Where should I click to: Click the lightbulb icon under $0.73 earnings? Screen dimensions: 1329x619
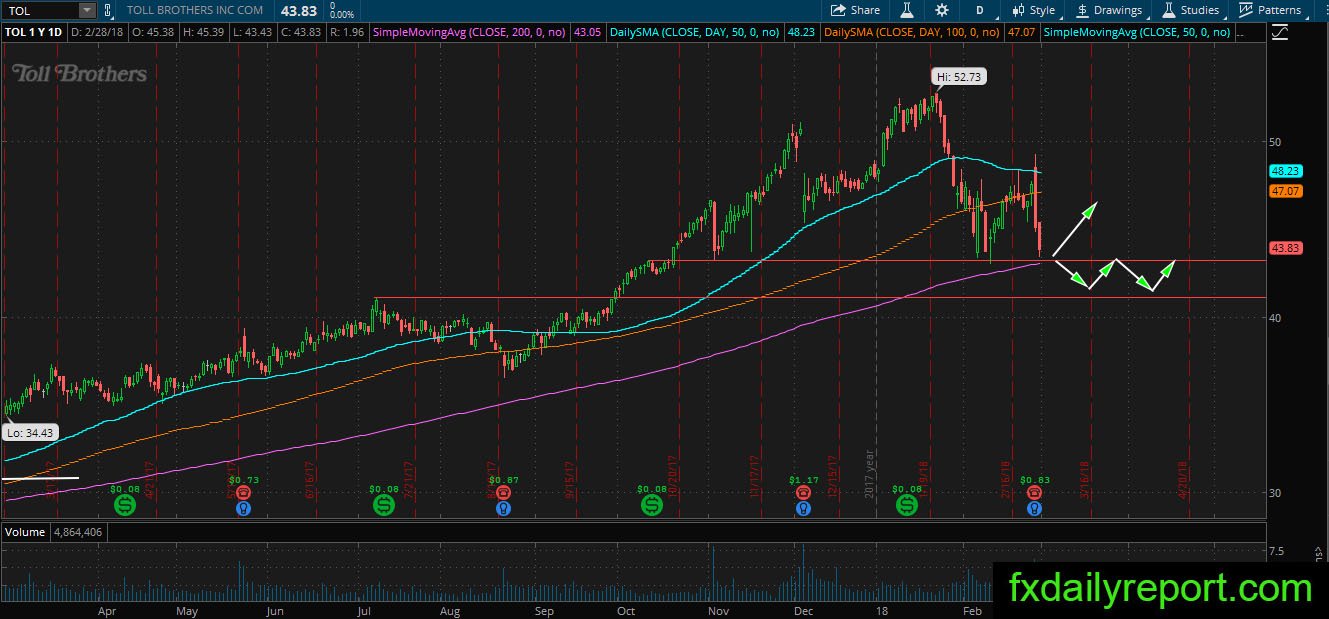243,509
